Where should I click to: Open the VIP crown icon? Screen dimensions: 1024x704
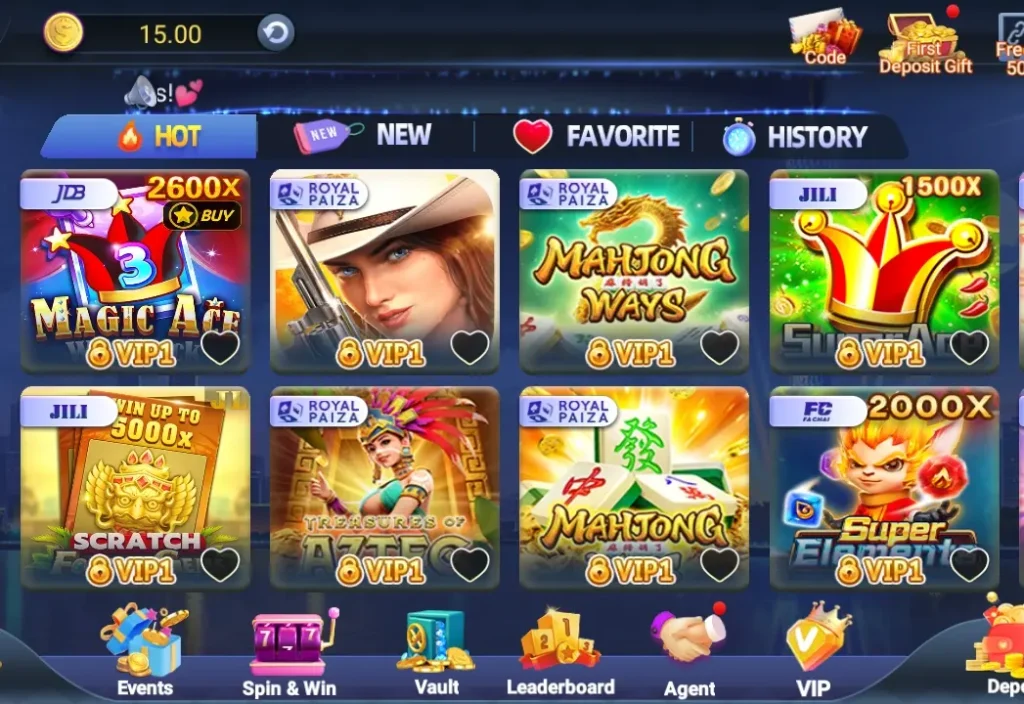pyautogui.click(x=816, y=637)
